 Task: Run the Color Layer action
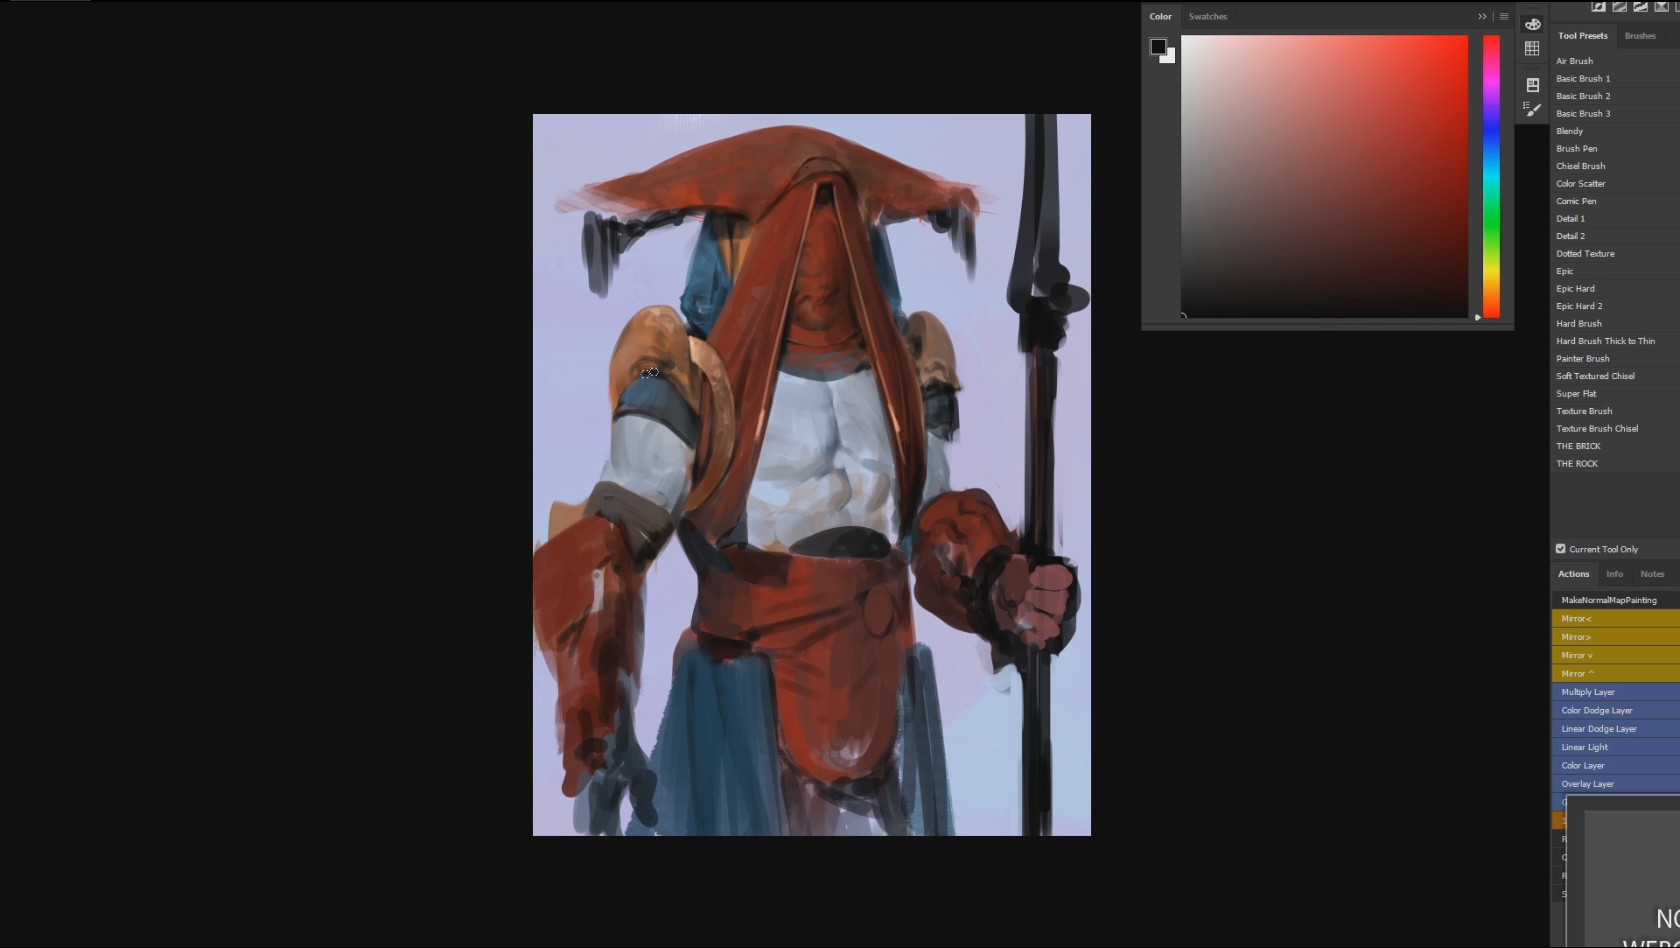click(x=1616, y=765)
